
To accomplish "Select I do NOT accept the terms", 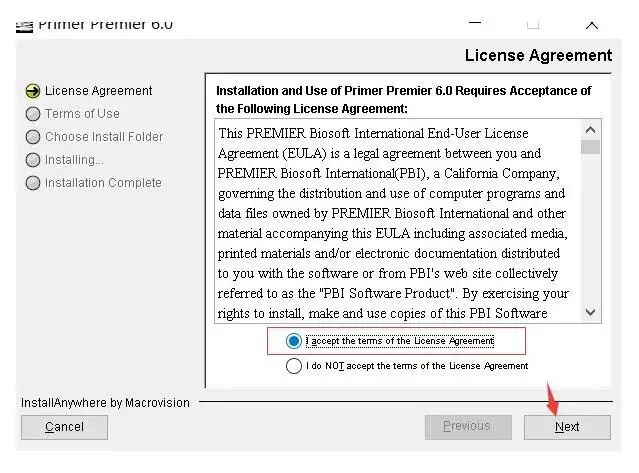I will point(293,366).
